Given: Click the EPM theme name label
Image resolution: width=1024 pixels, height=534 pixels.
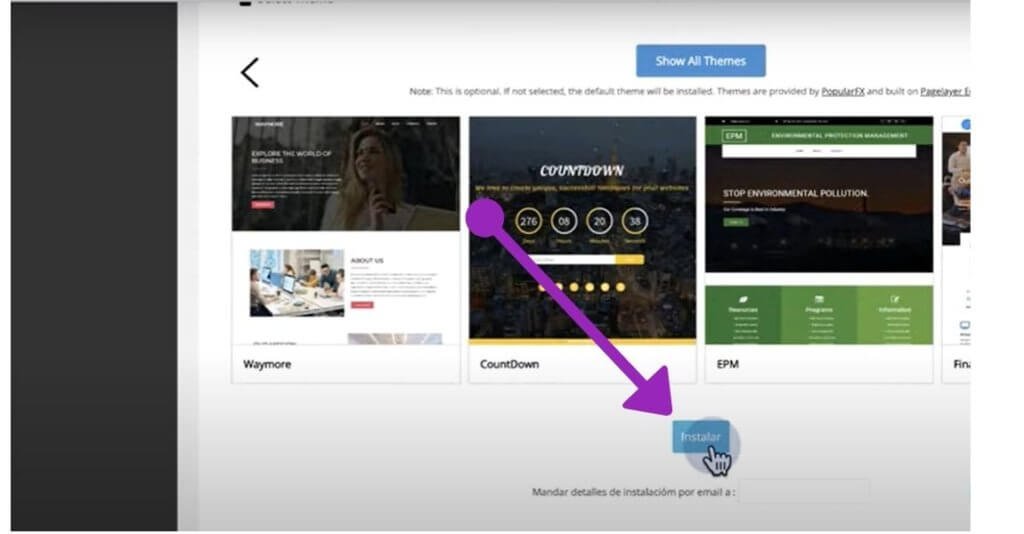Looking at the screenshot, I should 728,364.
